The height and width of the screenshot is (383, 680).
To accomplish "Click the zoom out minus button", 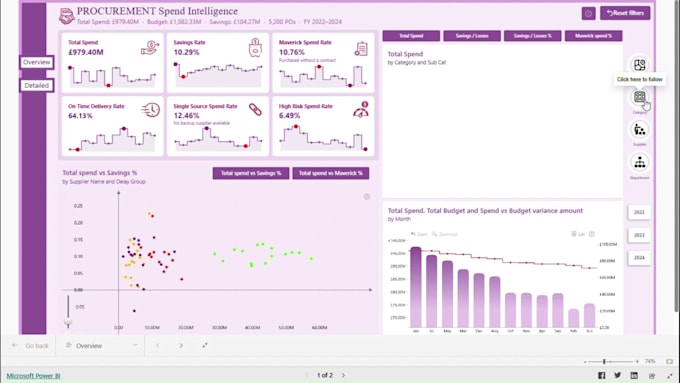I will click(585, 361).
